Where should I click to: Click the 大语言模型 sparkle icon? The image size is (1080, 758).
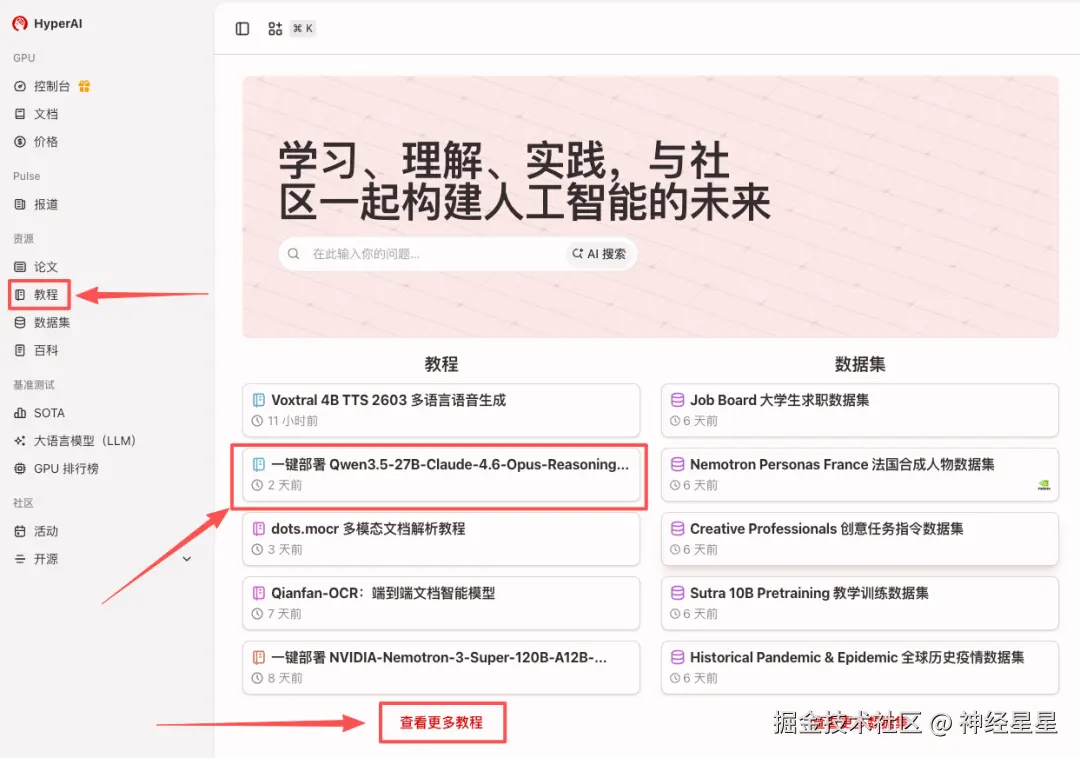pyautogui.click(x=20, y=441)
